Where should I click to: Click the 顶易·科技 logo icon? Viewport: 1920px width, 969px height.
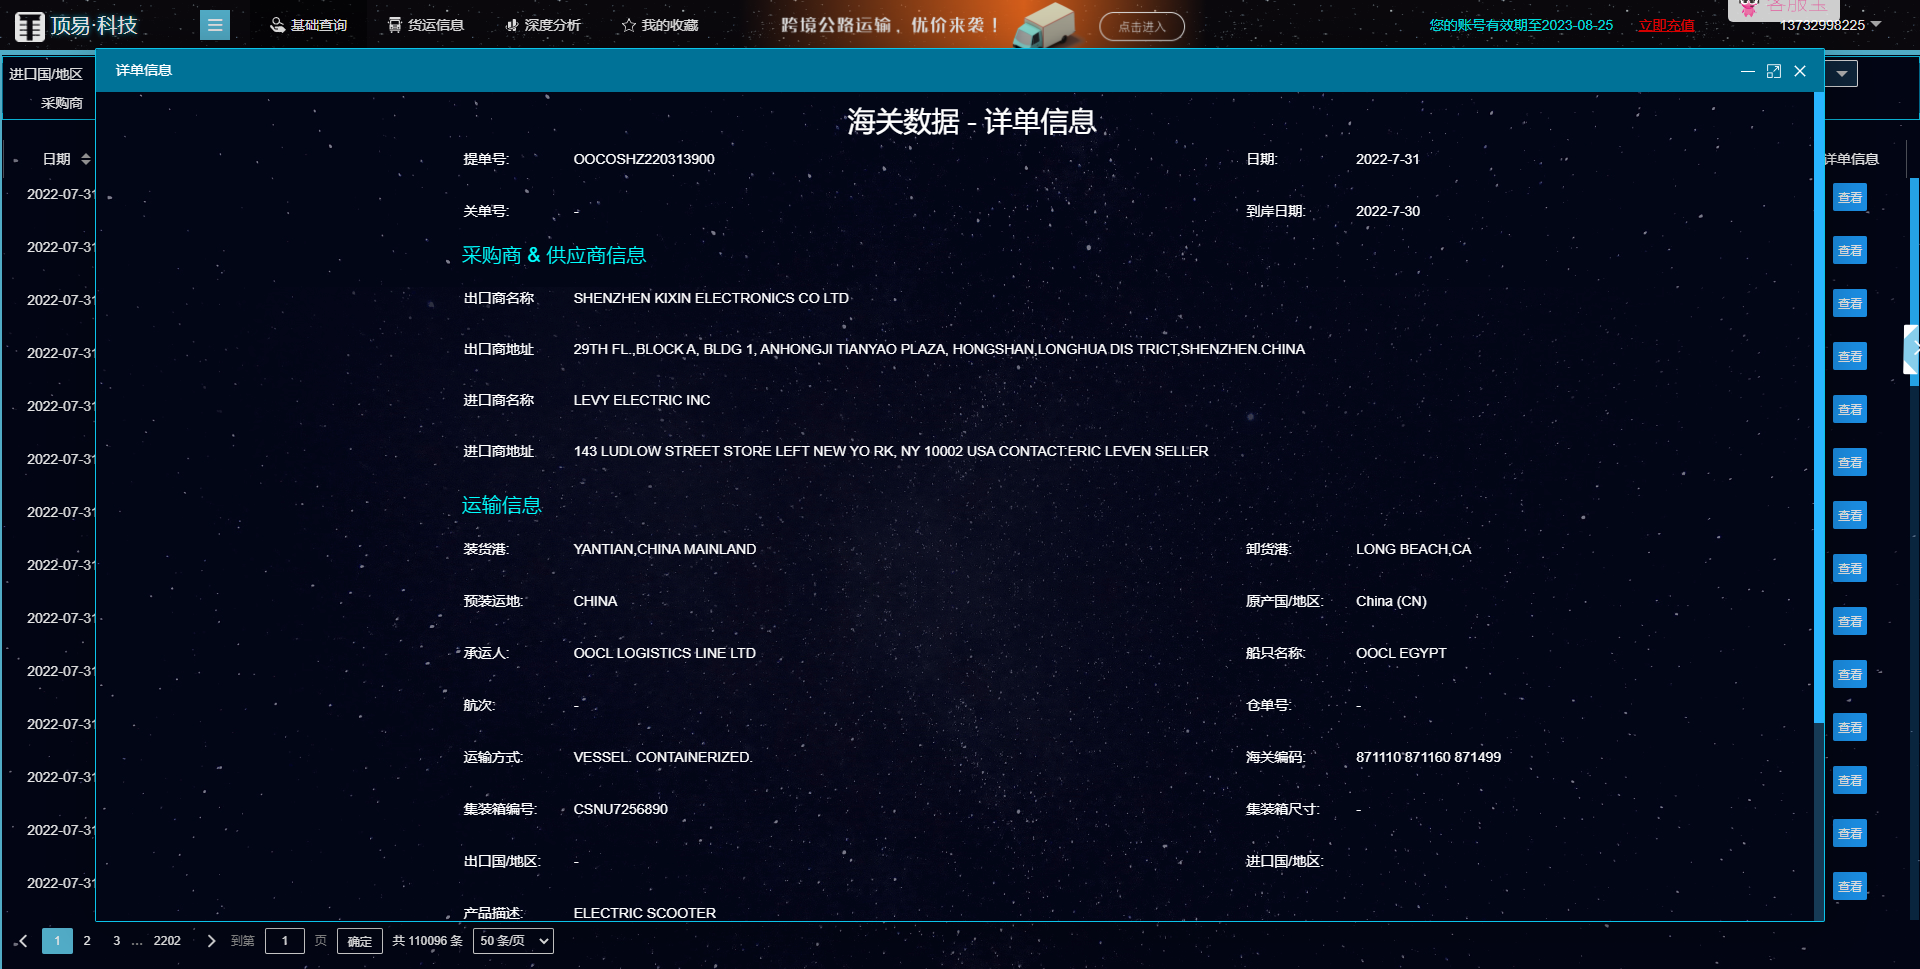(x=30, y=25)
